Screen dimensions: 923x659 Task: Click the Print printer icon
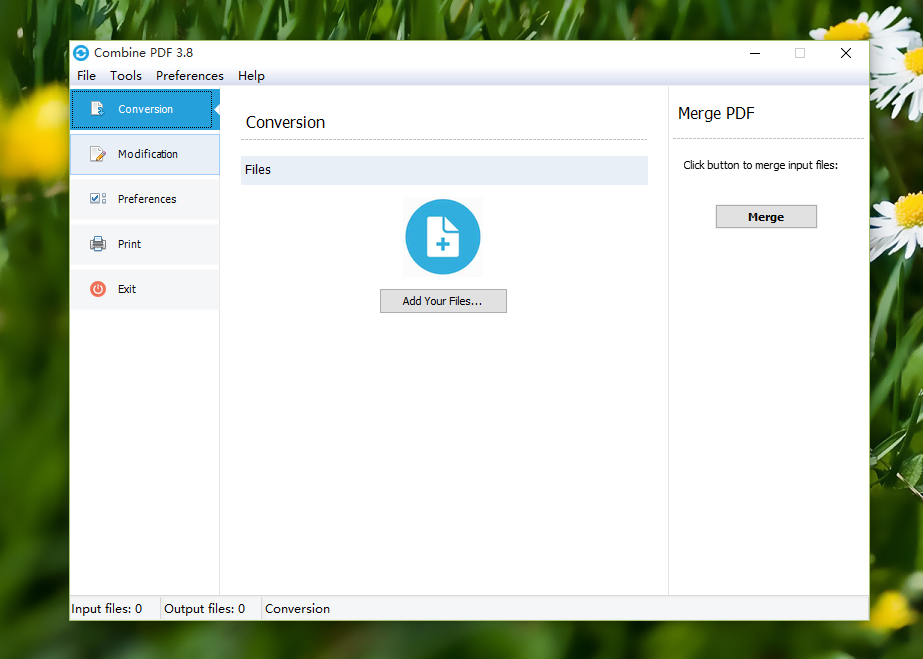(x=98, y=244)
